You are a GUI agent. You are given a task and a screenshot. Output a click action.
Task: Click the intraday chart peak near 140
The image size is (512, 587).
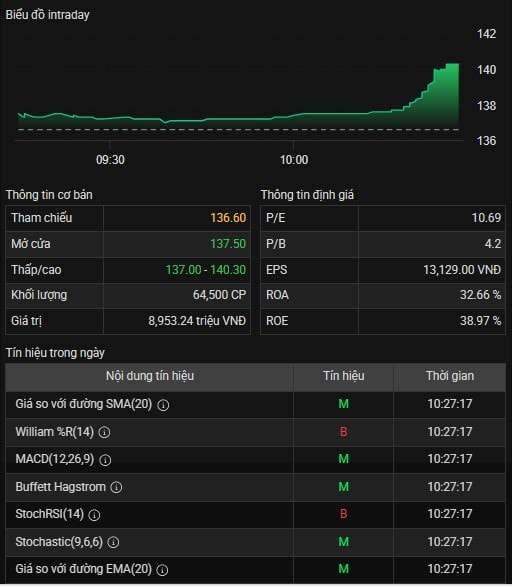[453, 64]
